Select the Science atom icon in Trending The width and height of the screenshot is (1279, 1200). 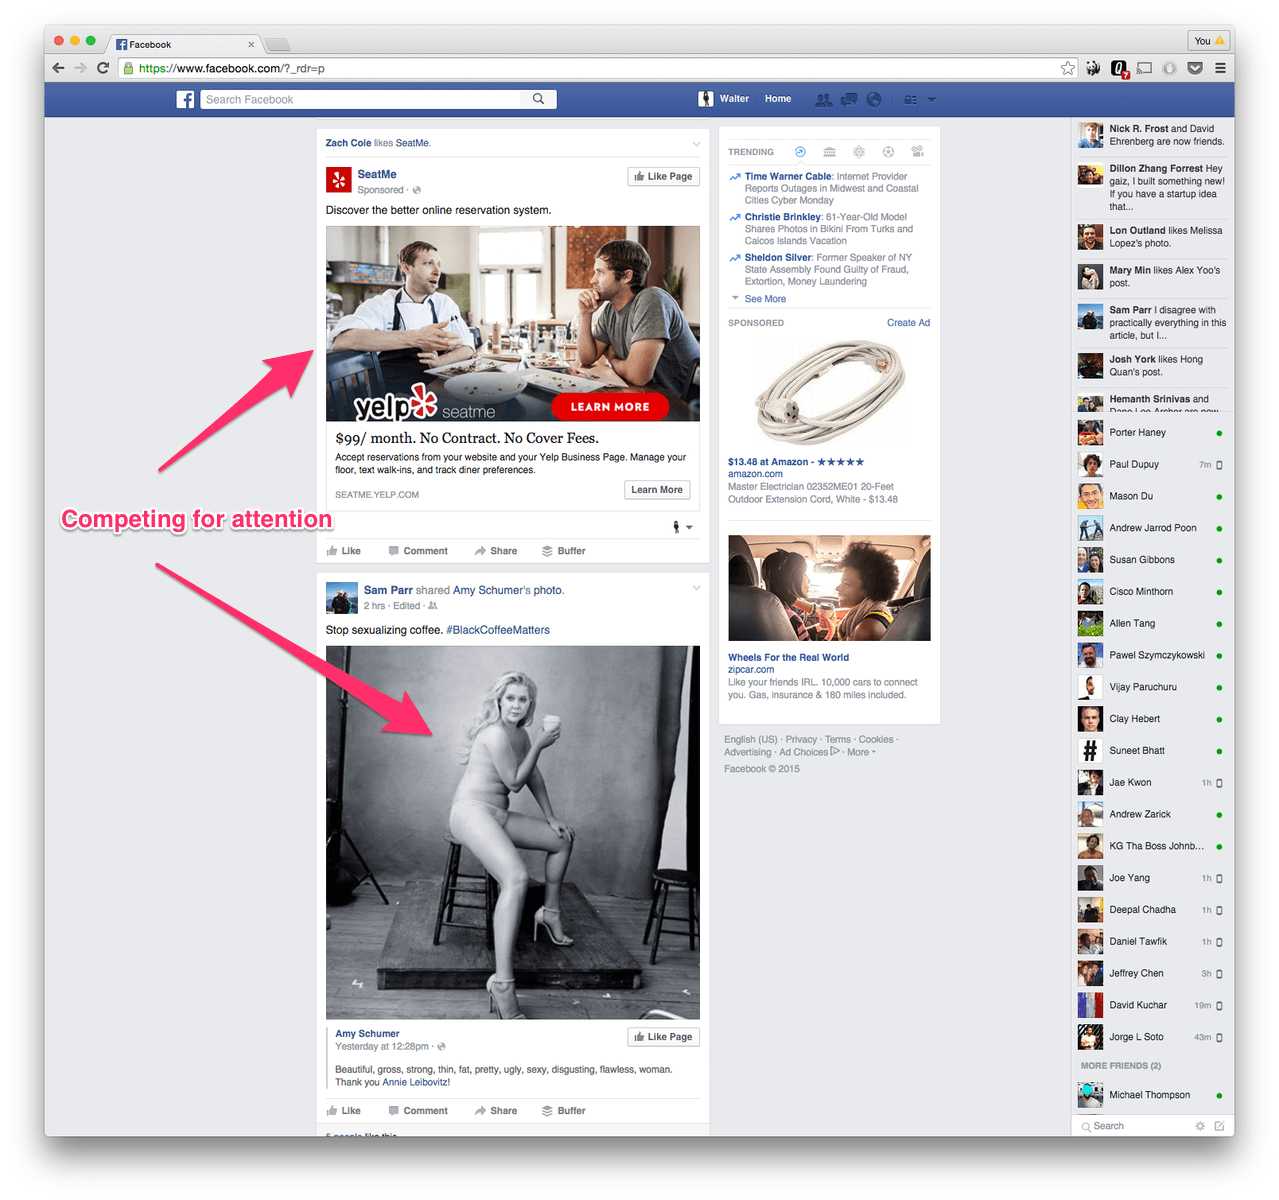(859, 152)
